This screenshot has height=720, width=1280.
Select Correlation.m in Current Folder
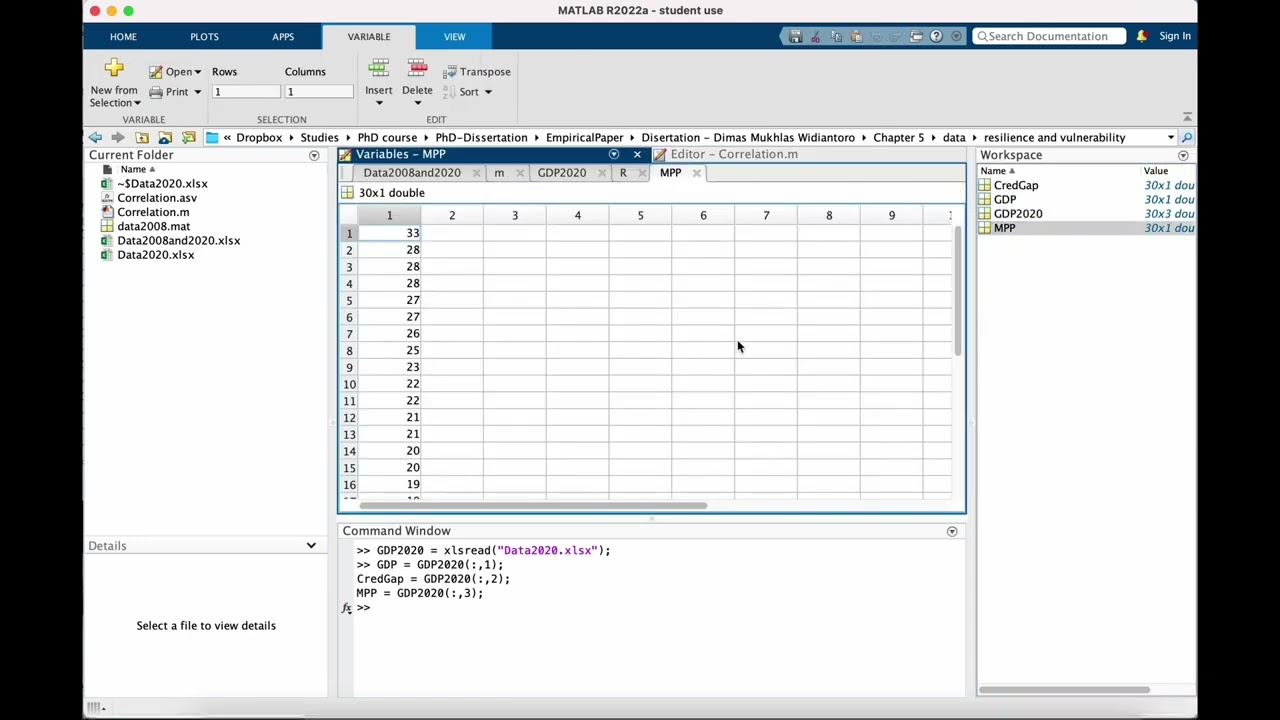[x=153, y=212]
